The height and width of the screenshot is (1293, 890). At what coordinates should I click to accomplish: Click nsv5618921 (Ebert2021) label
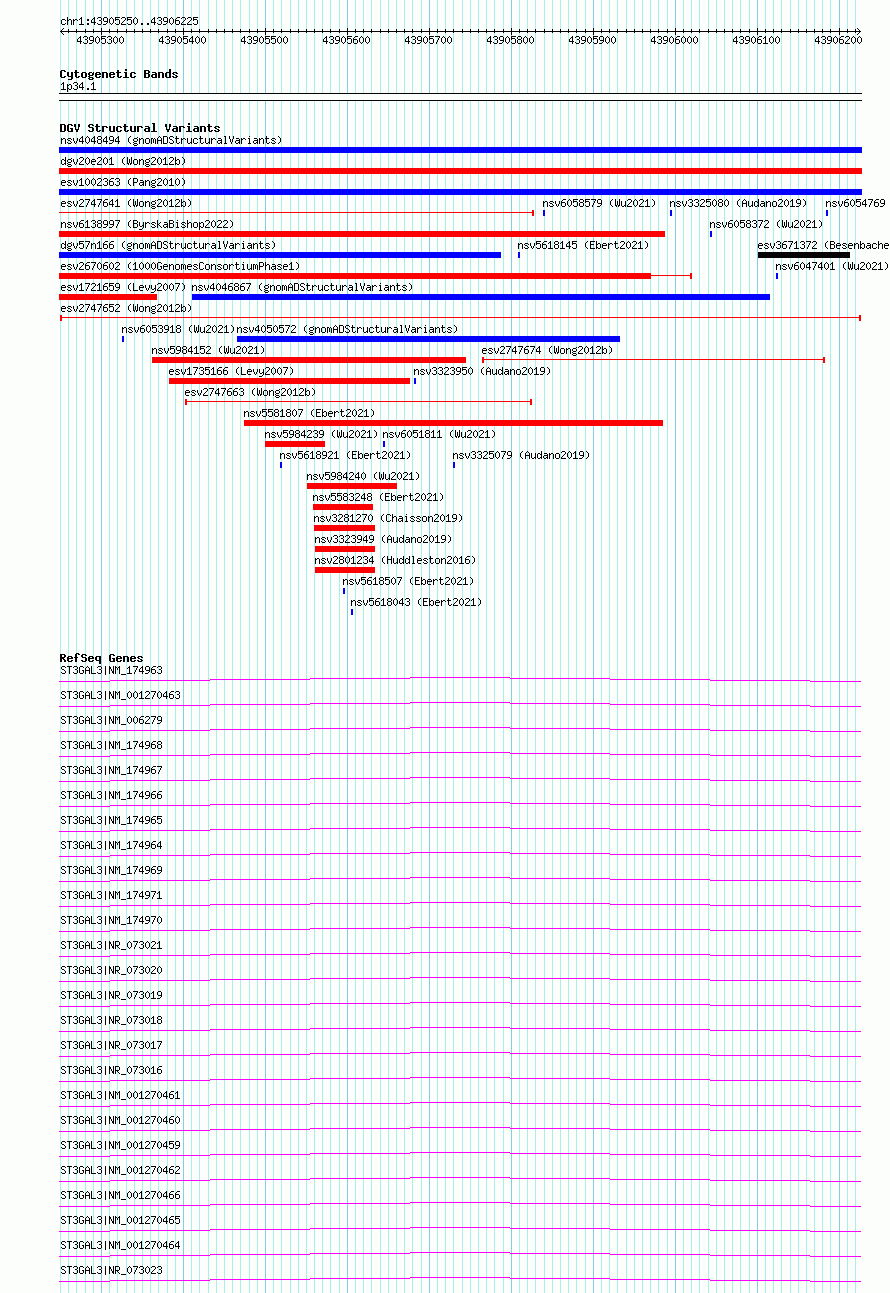click(x=345, y=455)
